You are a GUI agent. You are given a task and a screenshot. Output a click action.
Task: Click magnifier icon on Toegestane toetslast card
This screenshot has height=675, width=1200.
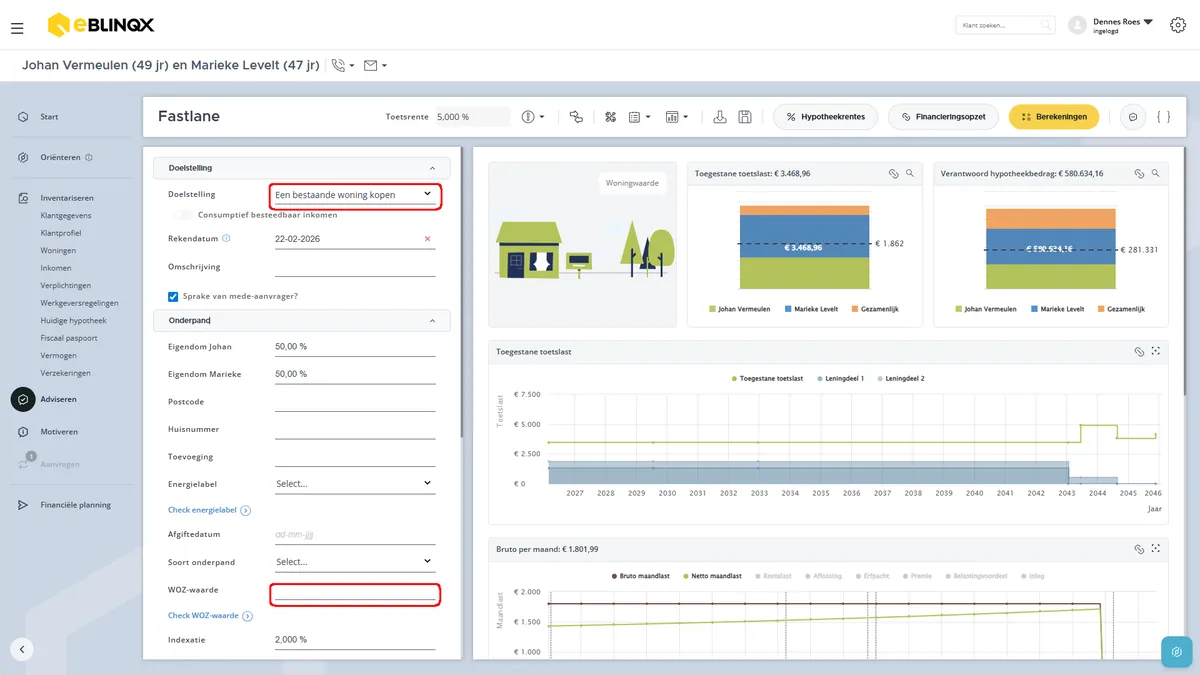coord(910,173)
